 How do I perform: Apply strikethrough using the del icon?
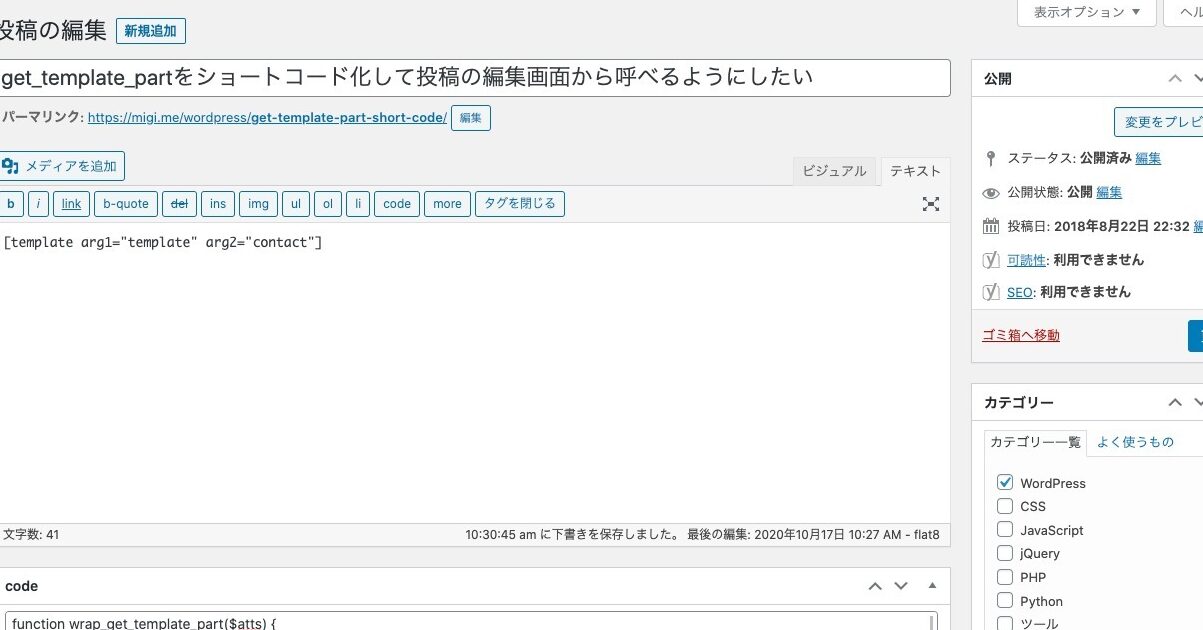pyautogui.click(x=179, y=203)
